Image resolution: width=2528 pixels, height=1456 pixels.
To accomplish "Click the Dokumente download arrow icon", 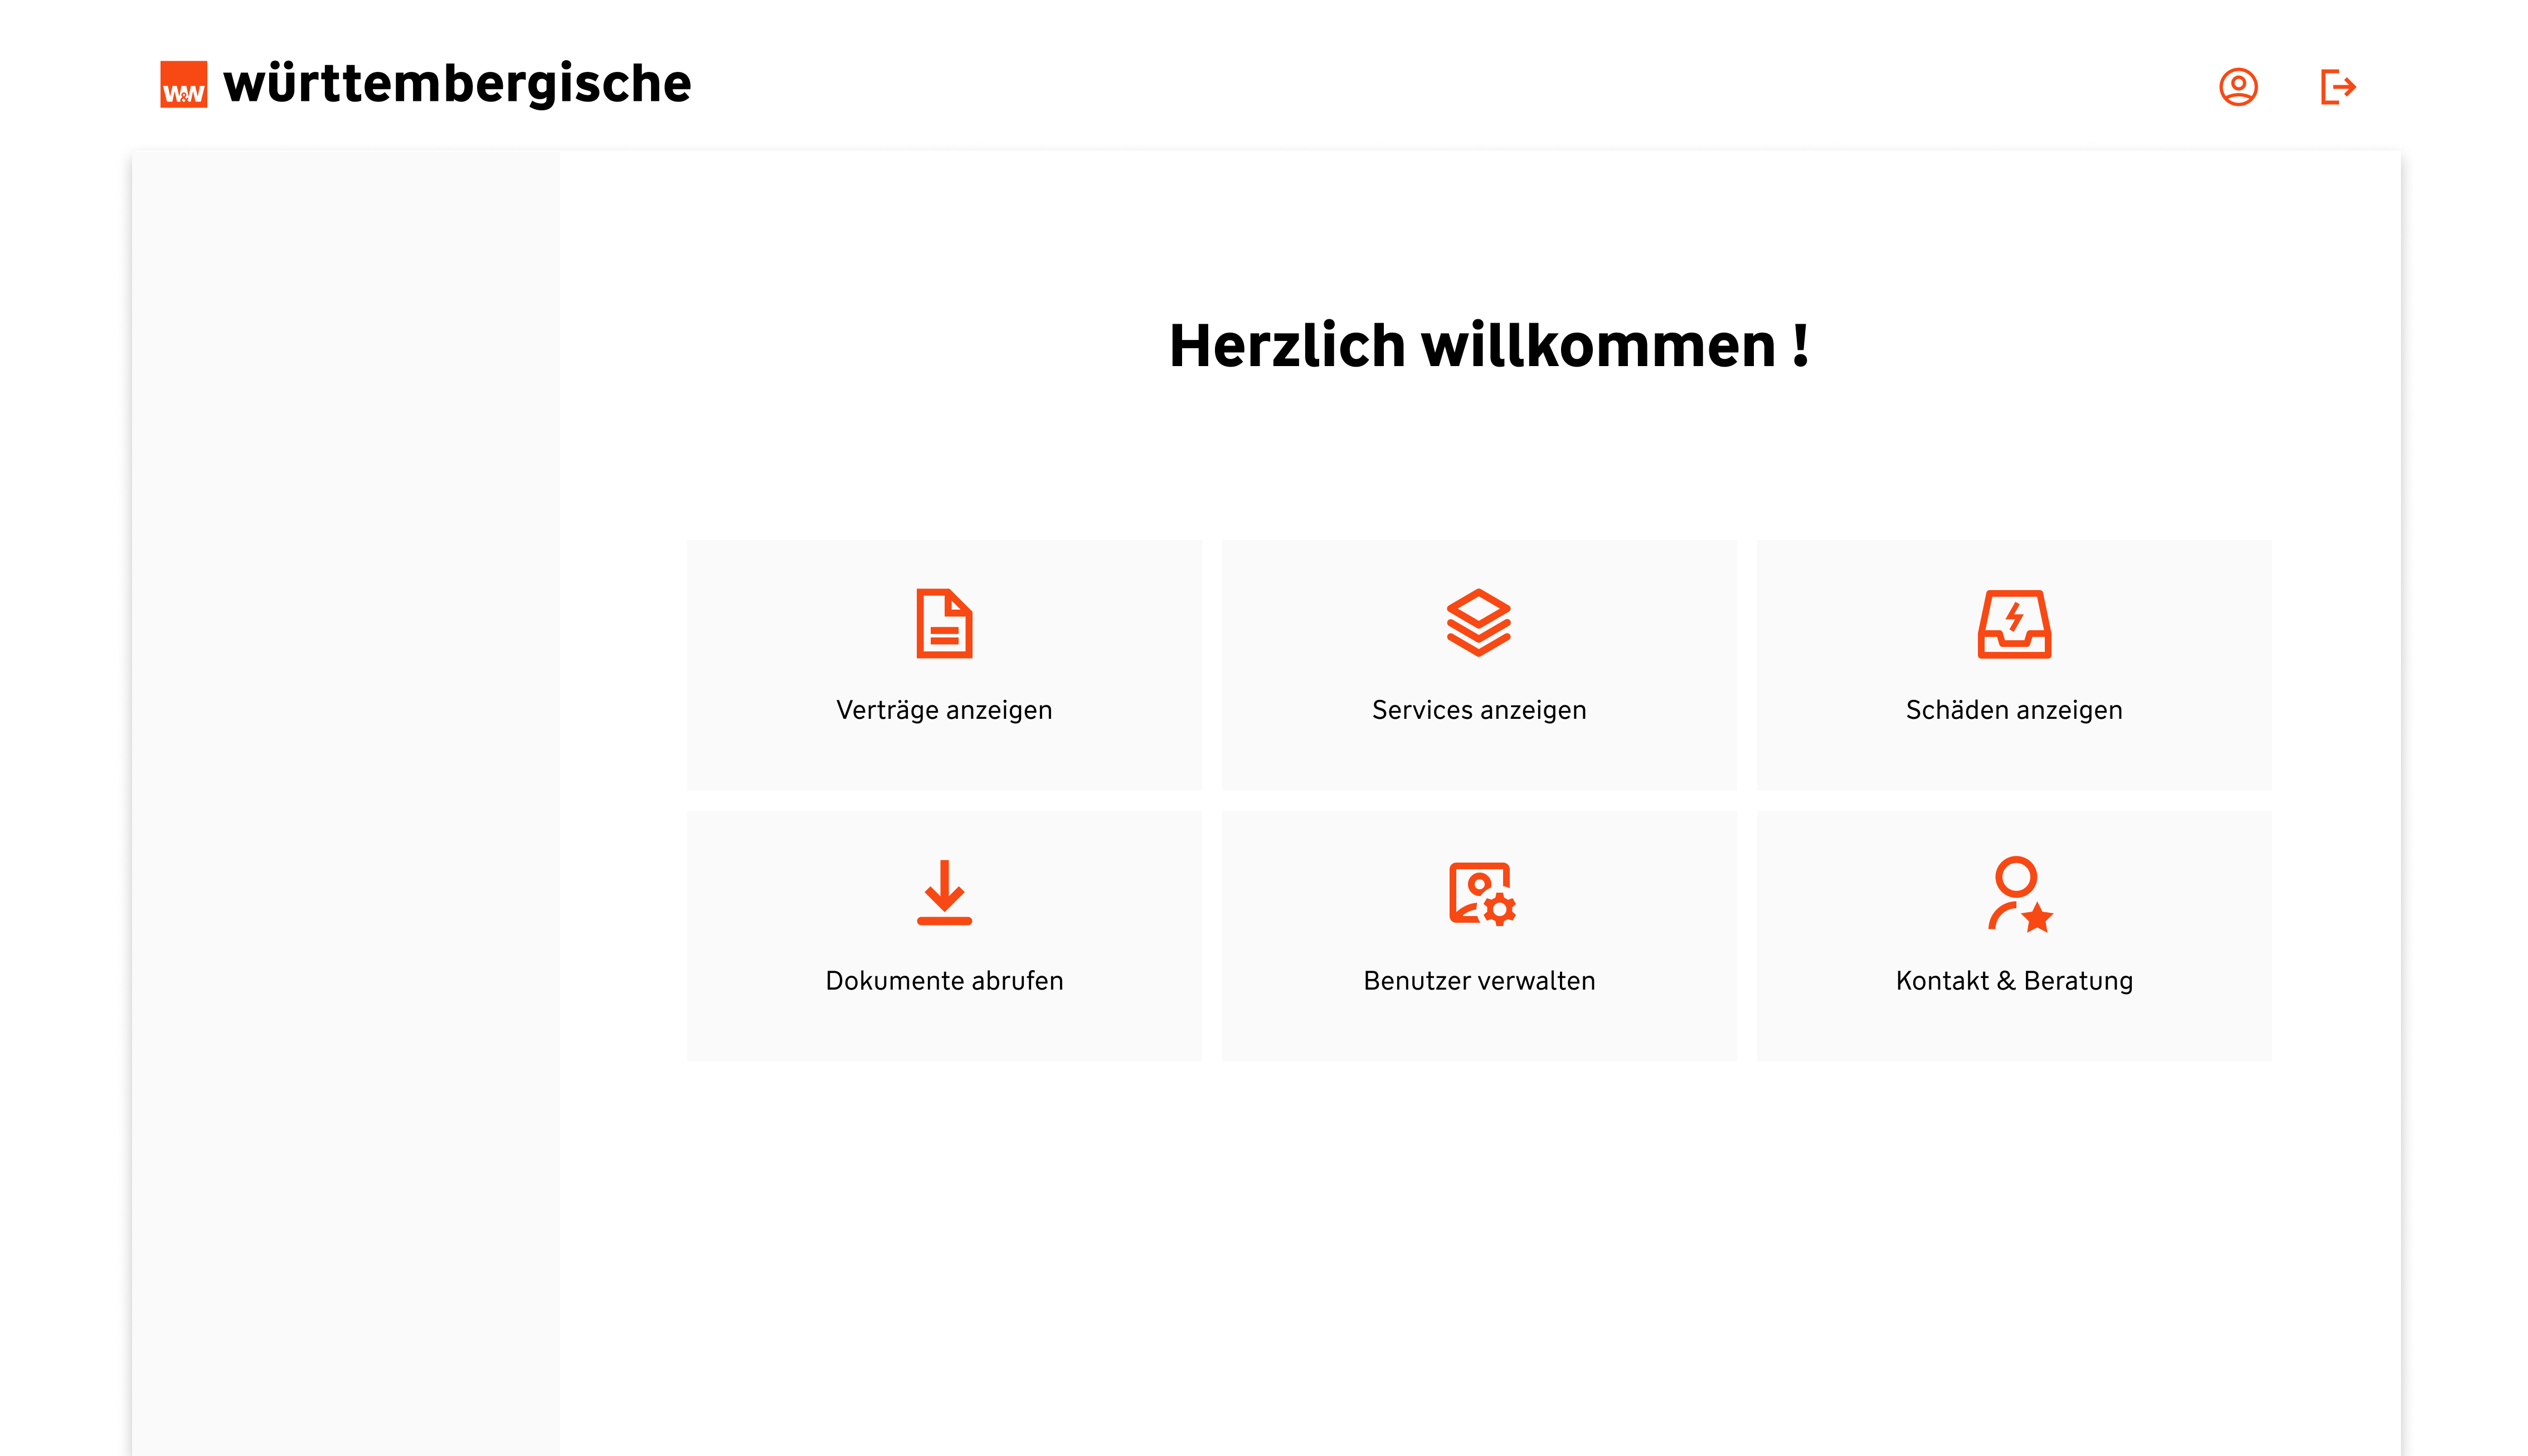I will pyautogui.click(x=944, y=892).
